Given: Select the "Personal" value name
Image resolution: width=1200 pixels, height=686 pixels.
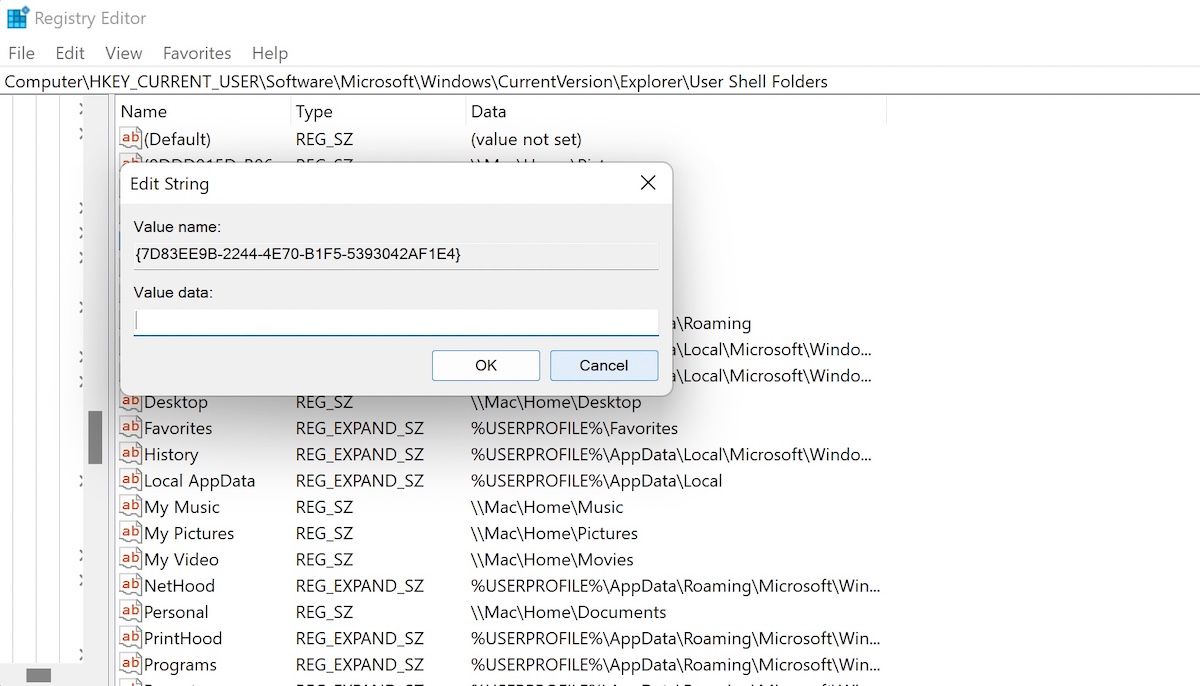Looking at the screenshot, I should pos(176,612).
